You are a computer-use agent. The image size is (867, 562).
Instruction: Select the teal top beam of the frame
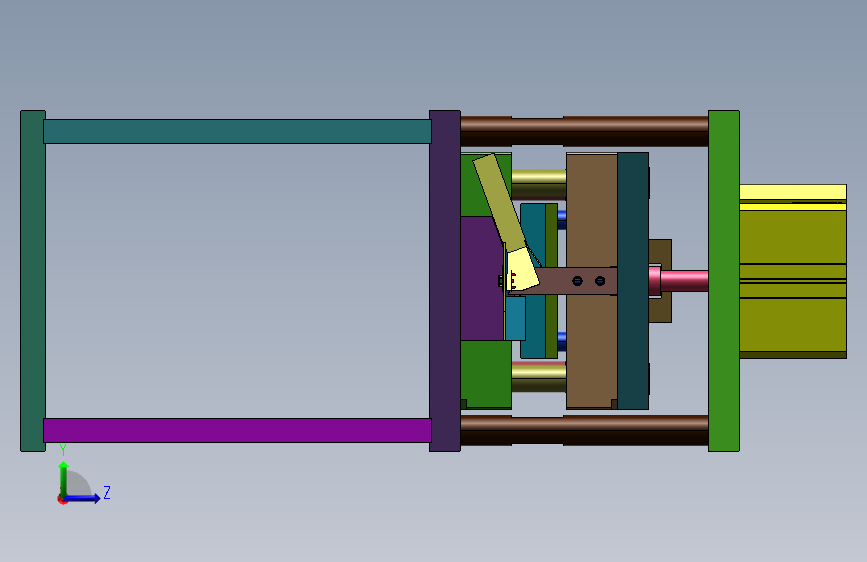[237, 132]
